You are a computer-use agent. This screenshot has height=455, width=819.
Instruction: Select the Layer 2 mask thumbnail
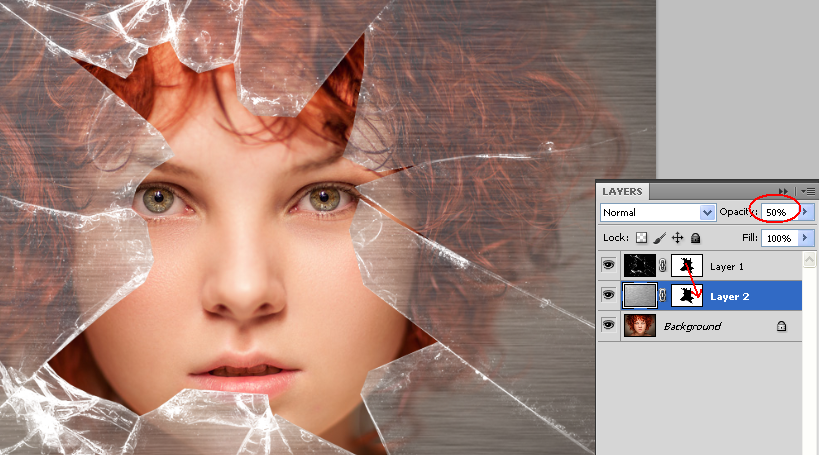pos(687,295)
